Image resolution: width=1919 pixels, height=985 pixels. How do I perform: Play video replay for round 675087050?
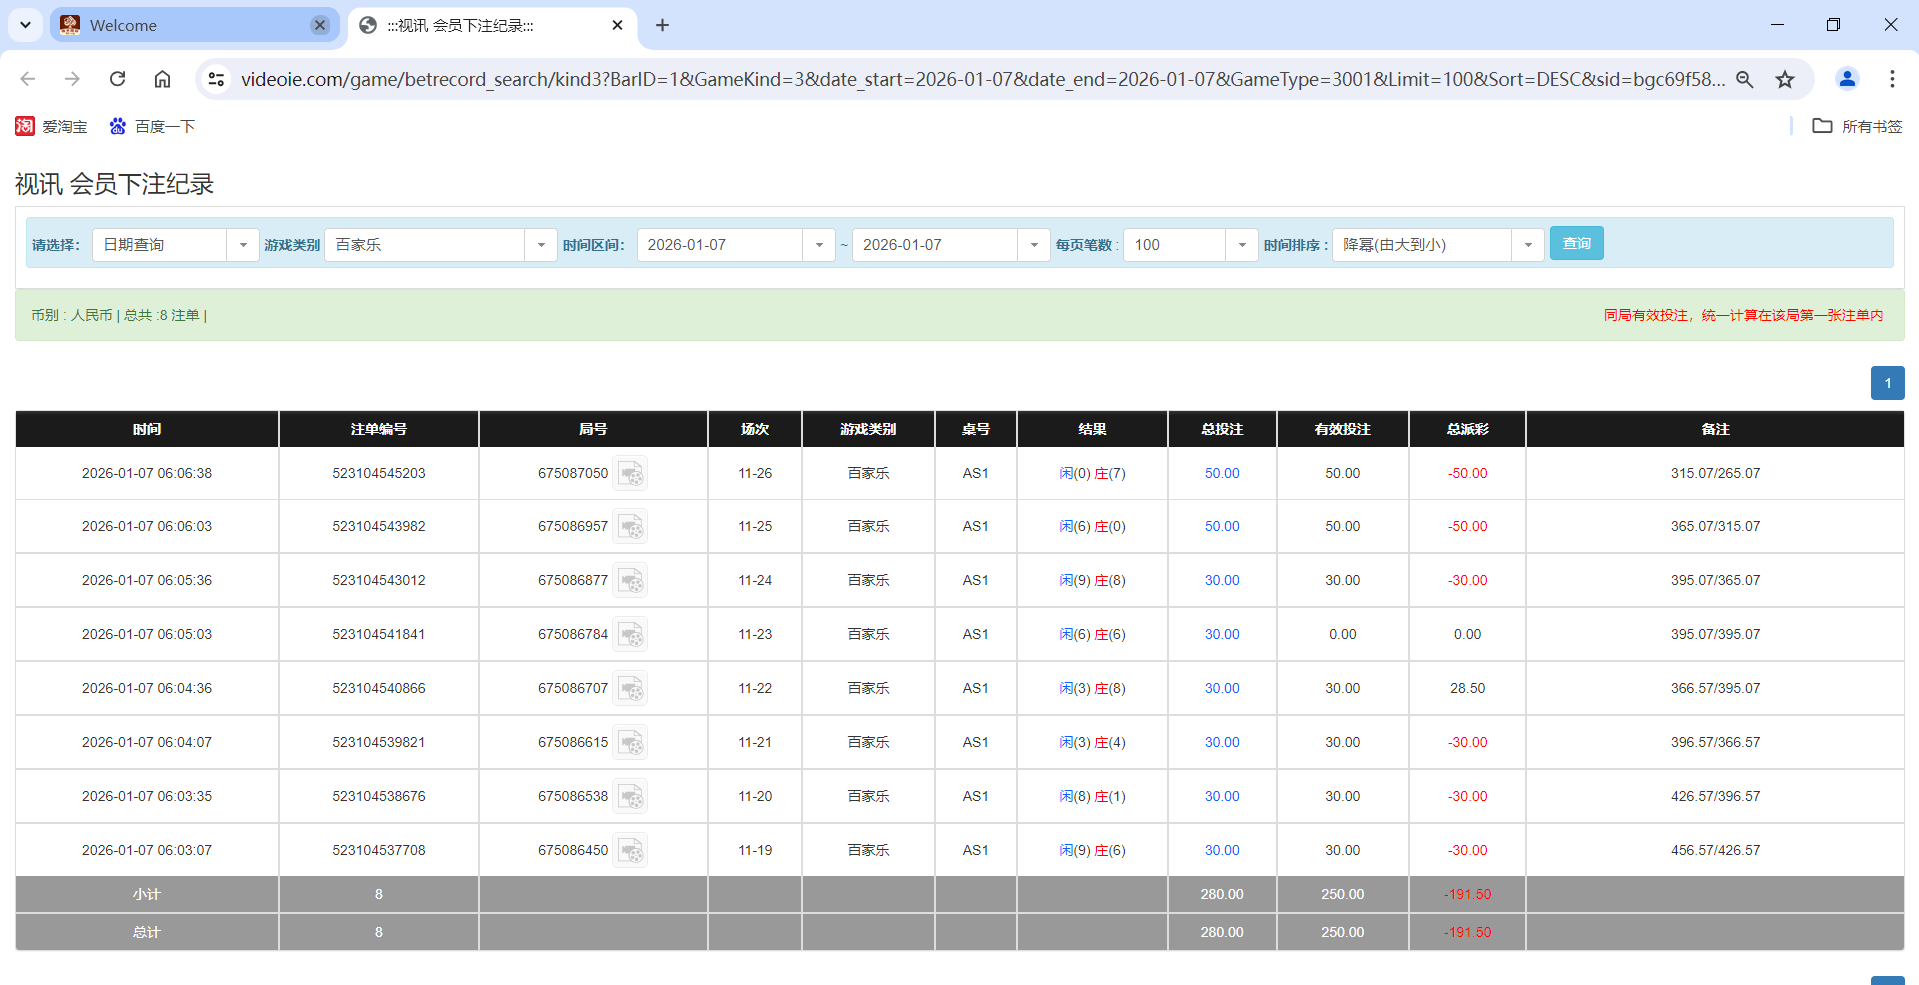tap(631, 473)
